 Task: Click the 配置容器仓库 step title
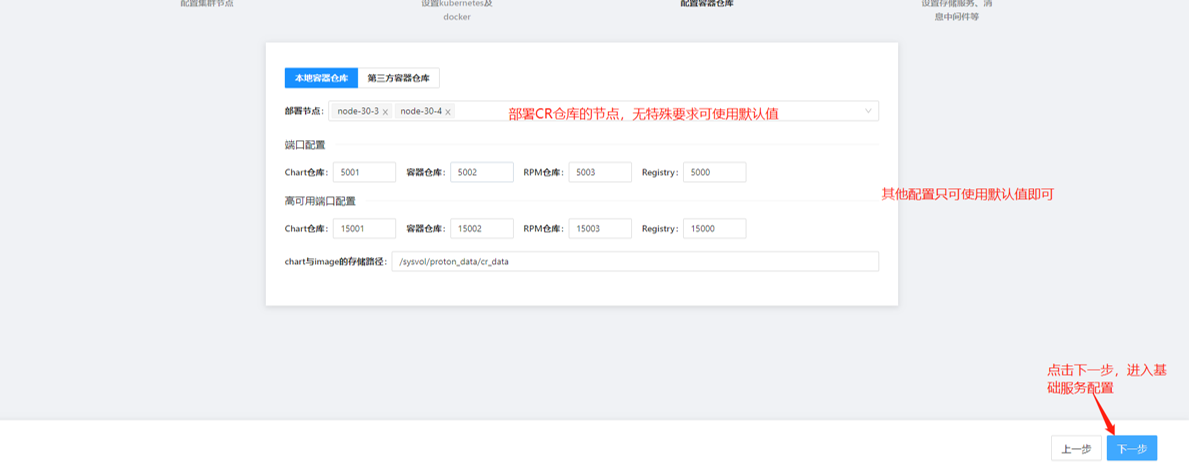707,4
